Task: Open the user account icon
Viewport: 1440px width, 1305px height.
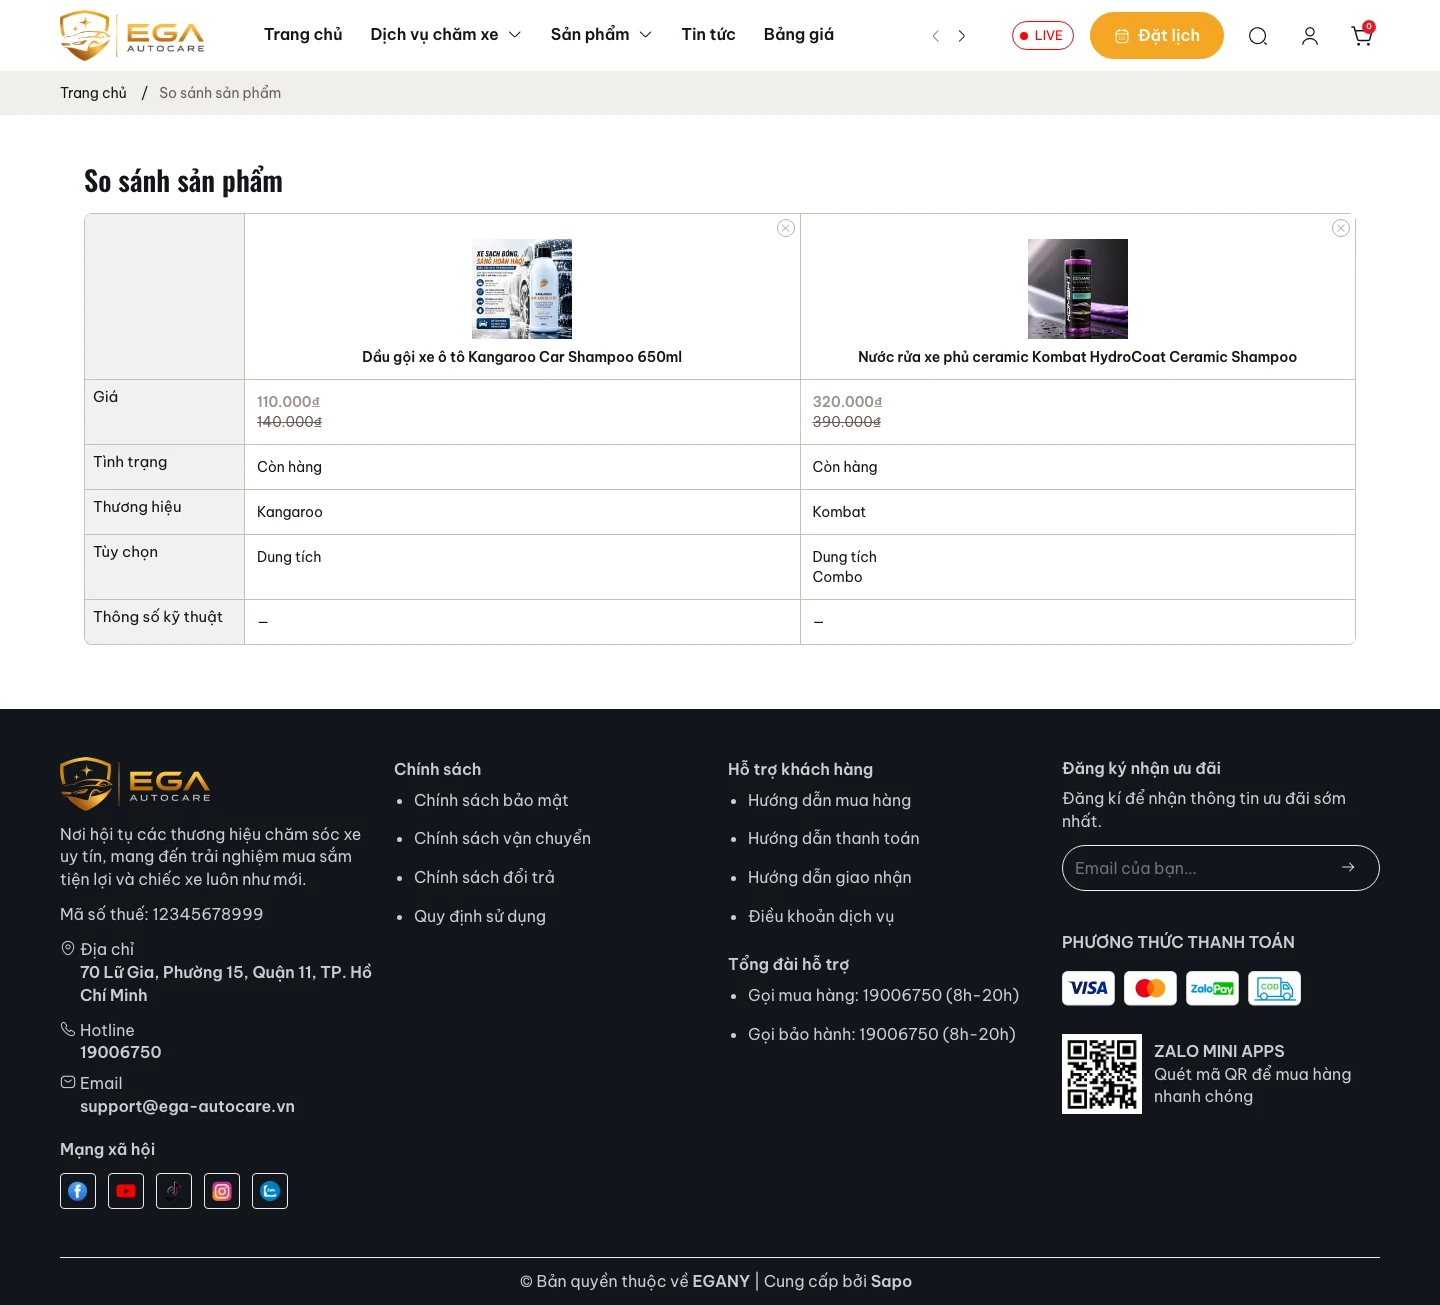Action: 1310,36
